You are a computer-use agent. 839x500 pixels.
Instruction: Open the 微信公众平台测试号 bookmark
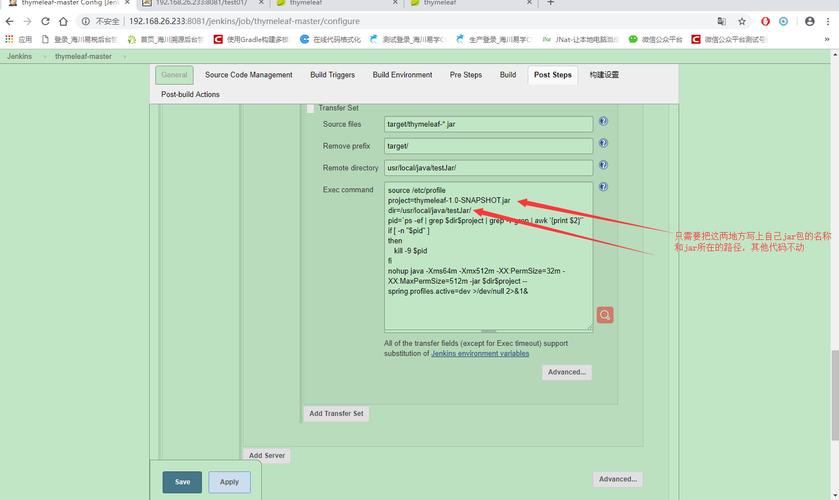(729, 40)
